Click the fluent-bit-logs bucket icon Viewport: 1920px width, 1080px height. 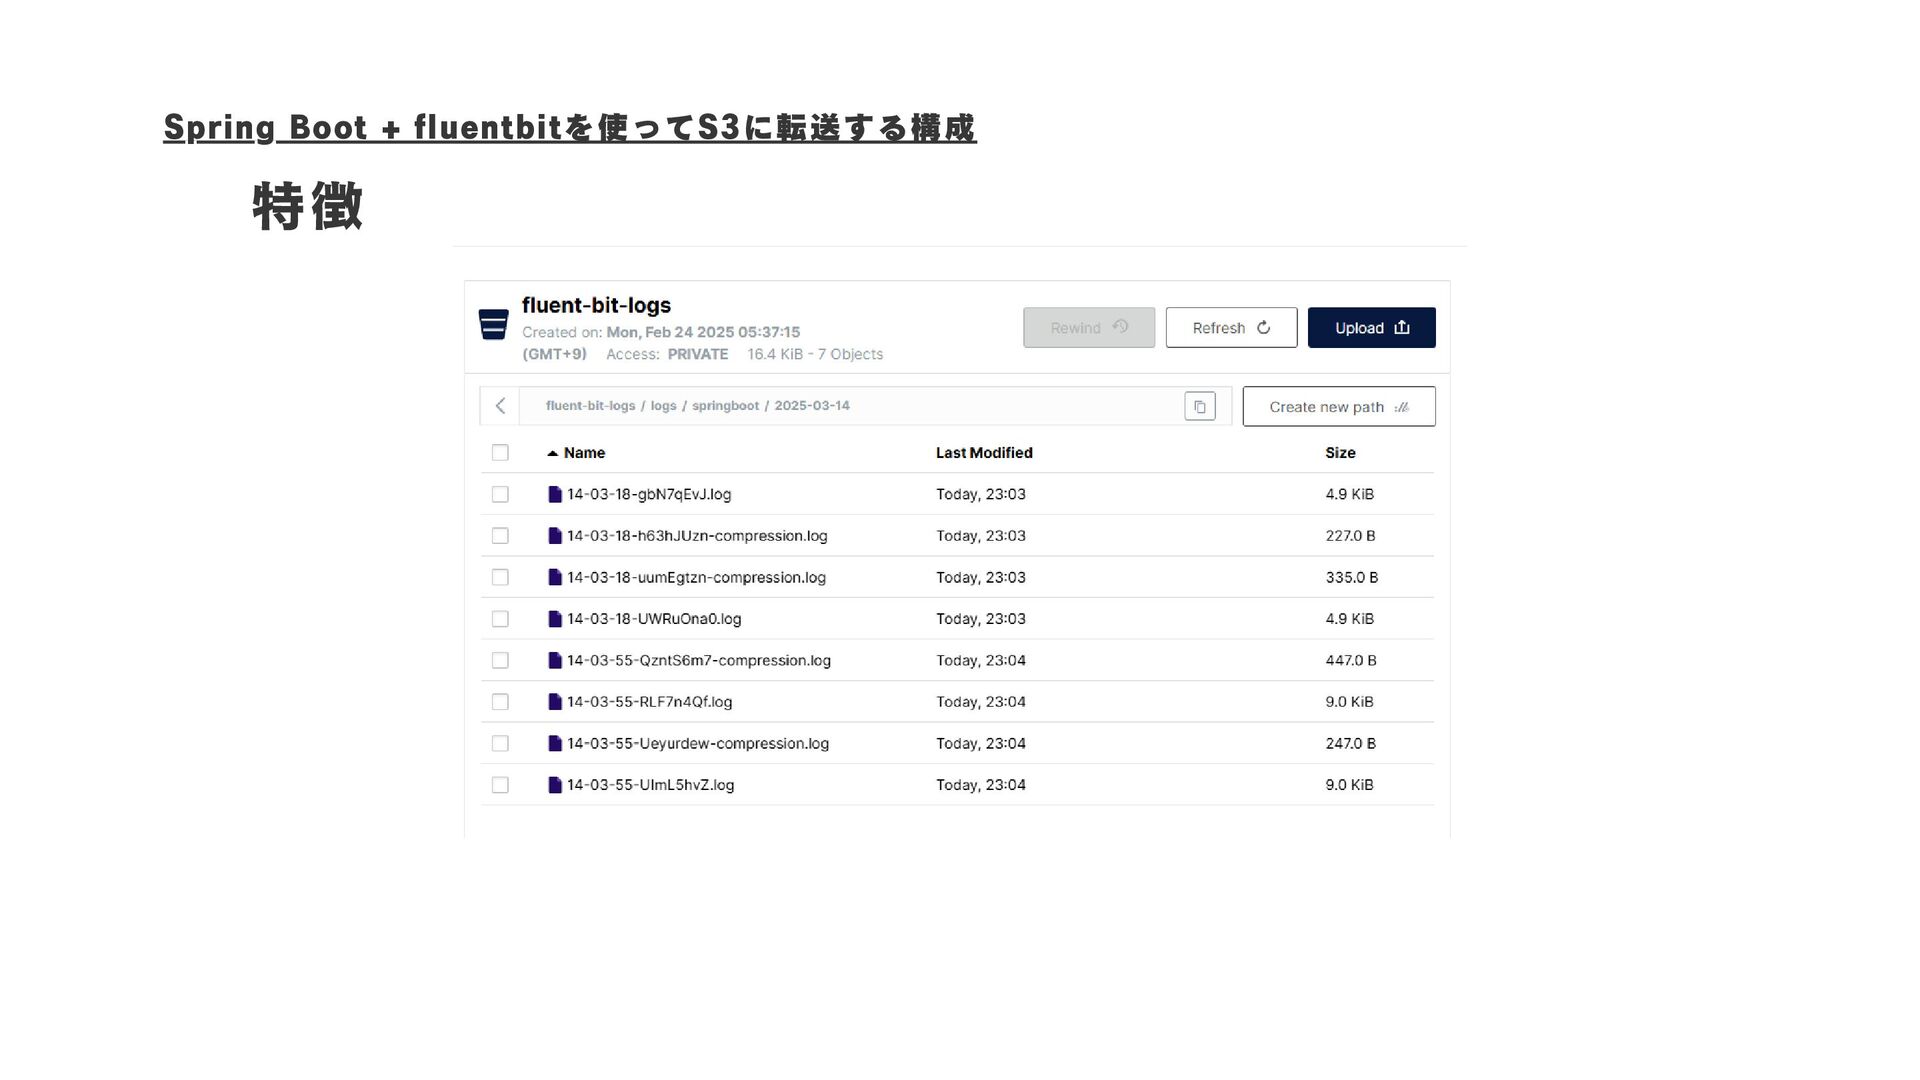[494, 325]
